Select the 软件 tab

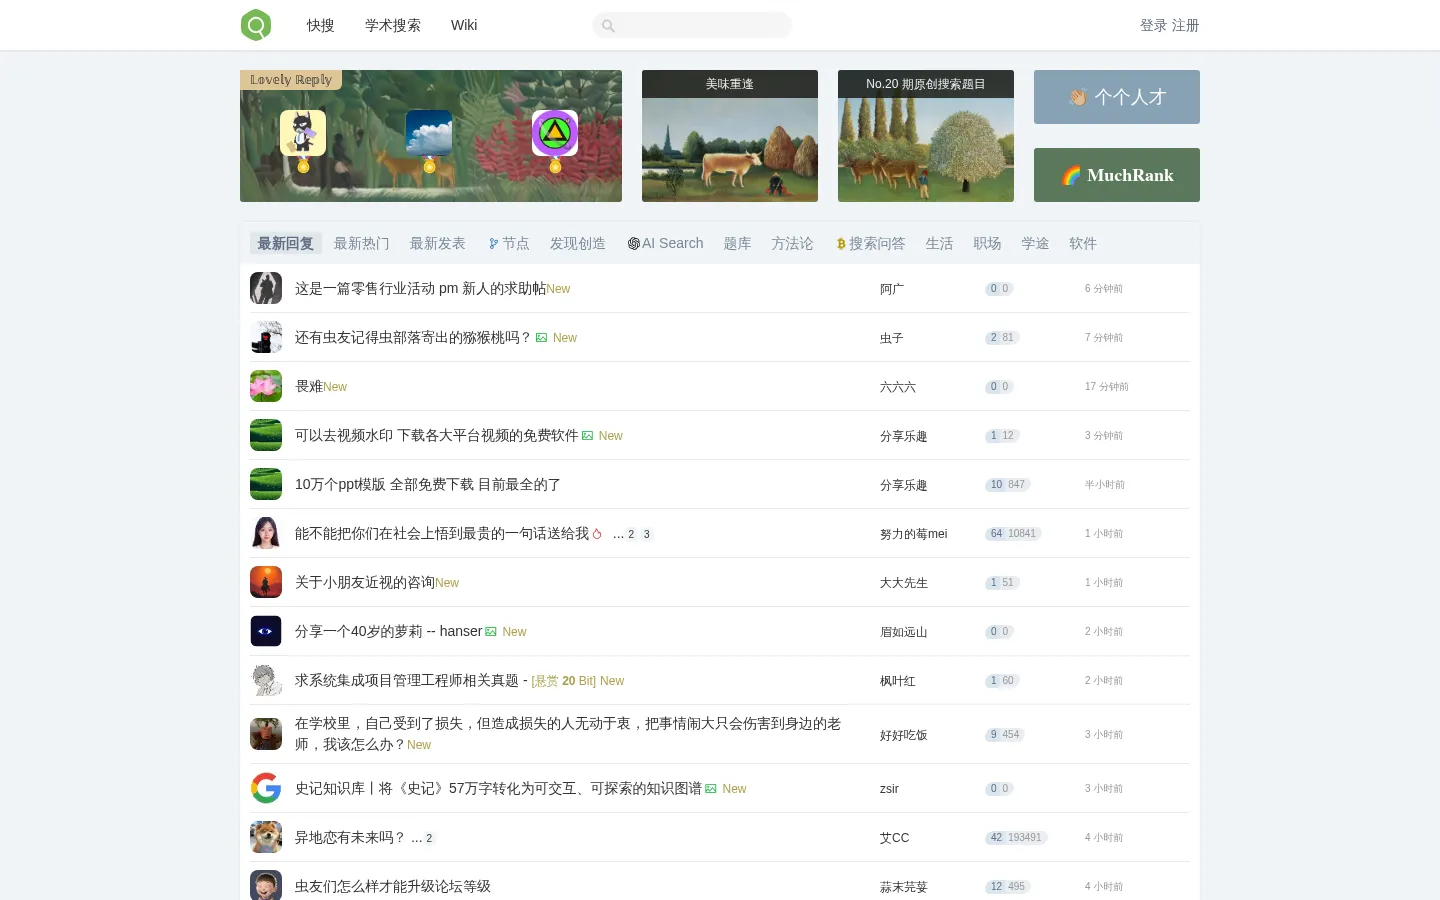click(x=1083, y=243)
